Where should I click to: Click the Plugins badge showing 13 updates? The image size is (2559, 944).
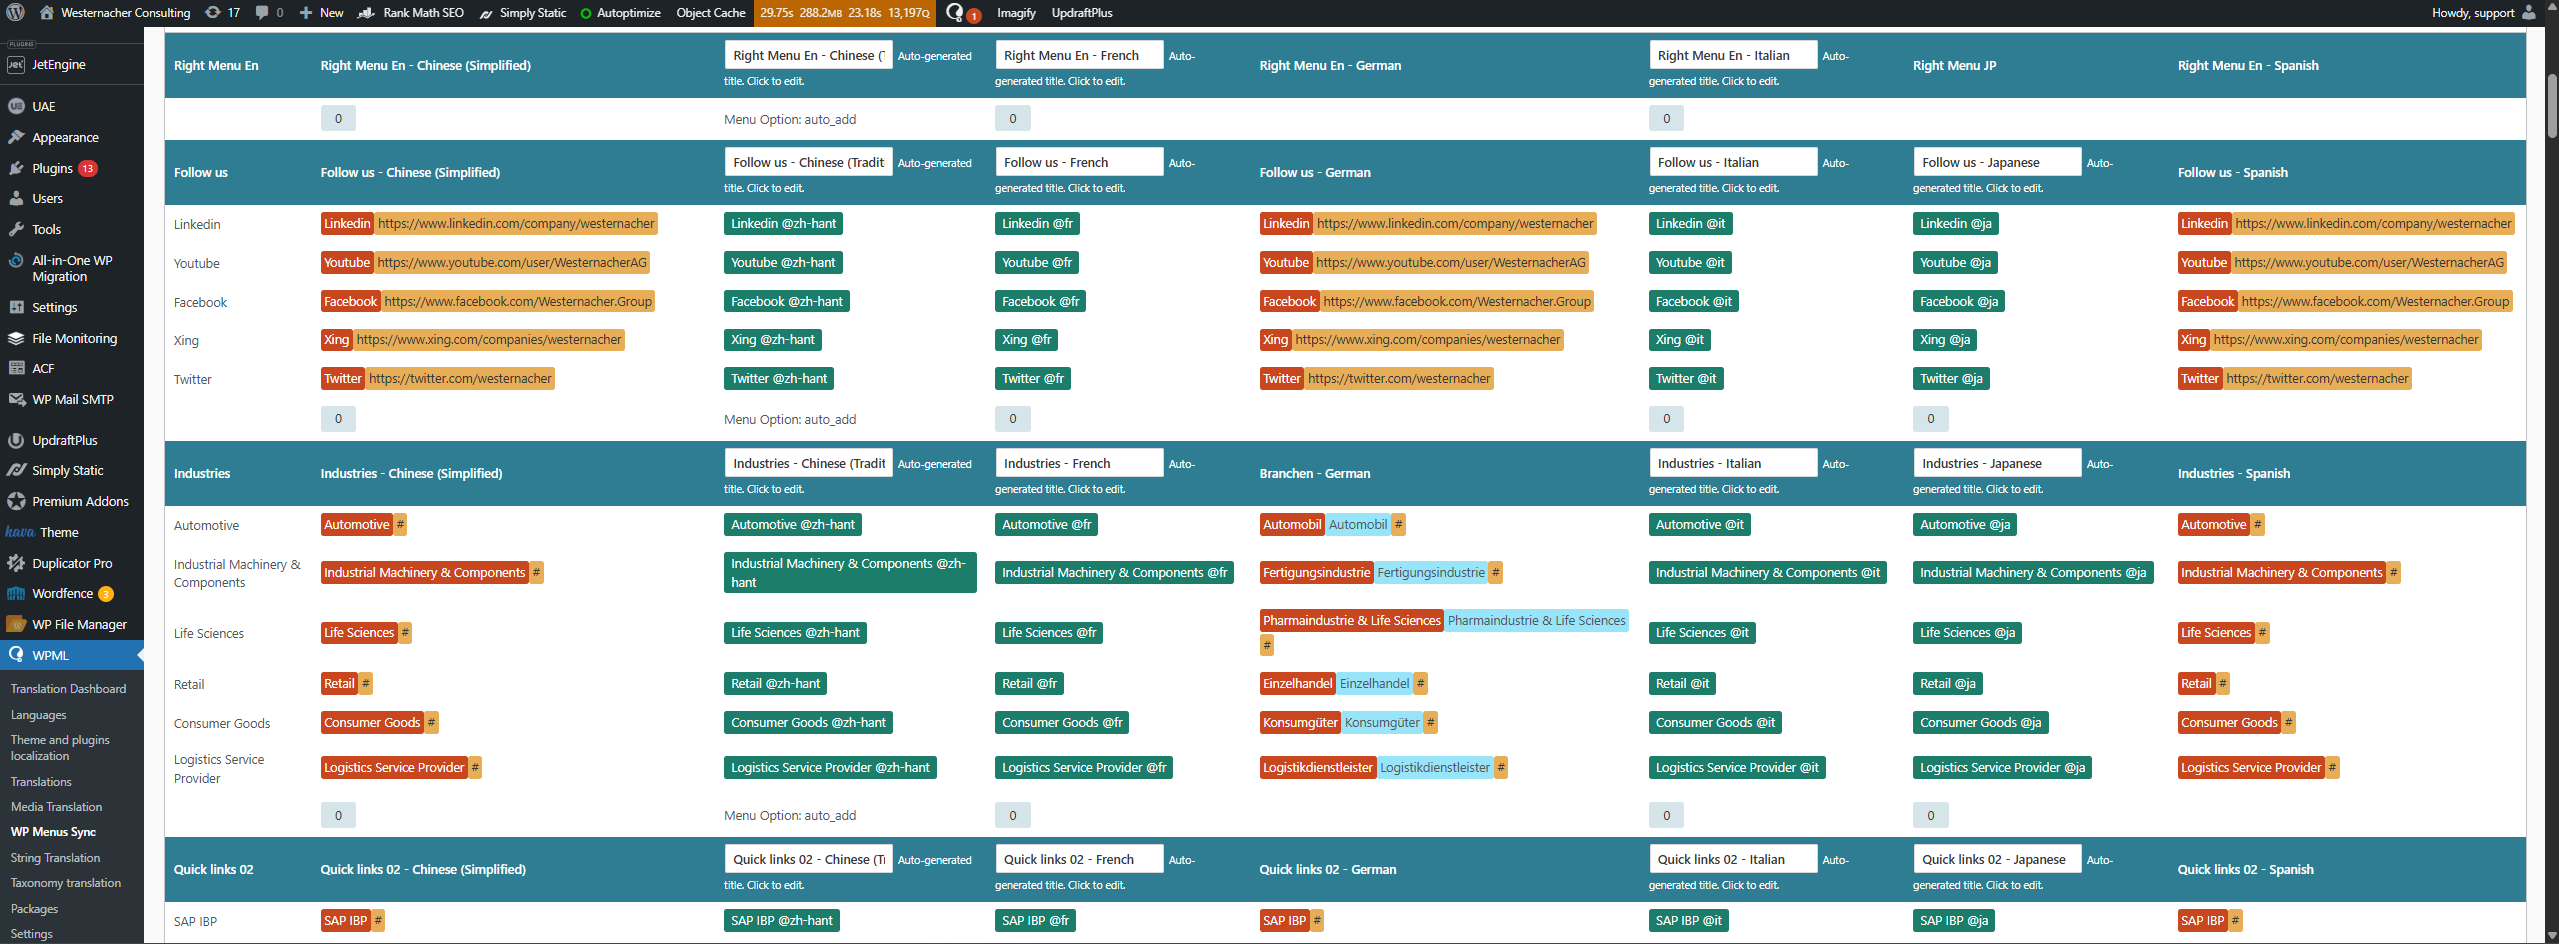pos(88,168)
